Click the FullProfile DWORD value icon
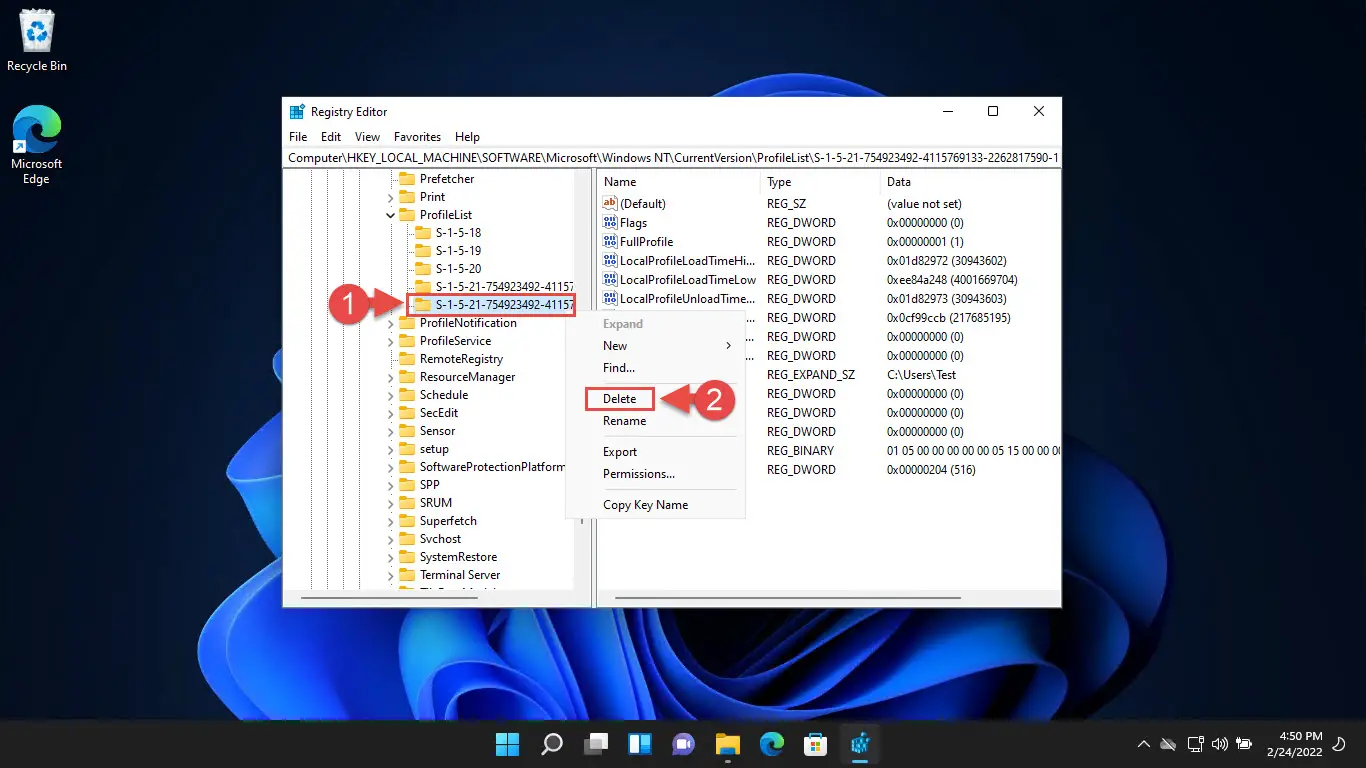The width and height of the screenshot is (1366, 768). click(x=610, y=242)
